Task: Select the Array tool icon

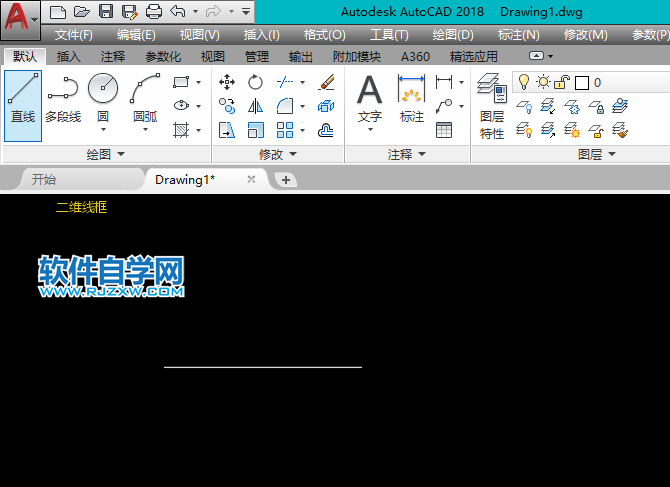Action: click(285, 130)
